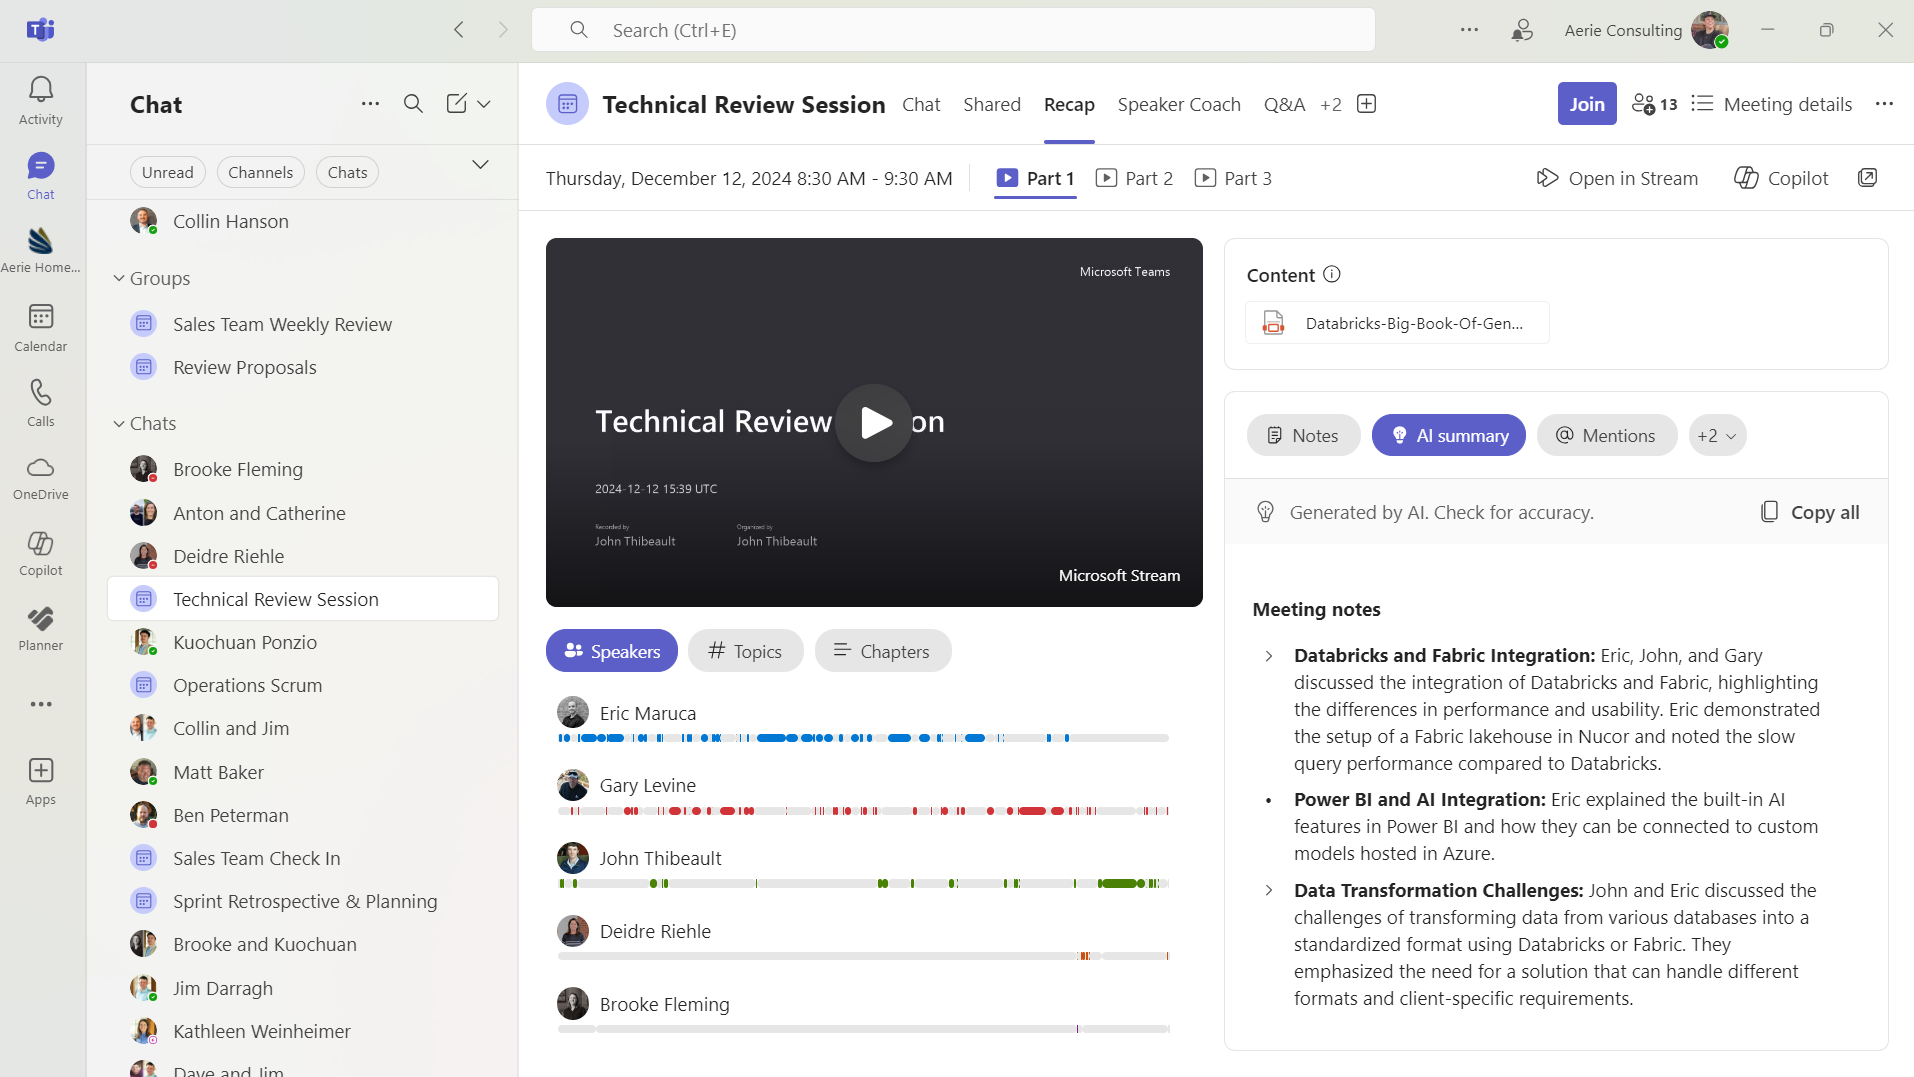Viewport: 1914px width, 1077px height.
Task: Open title bar settings and more ellipsis
Action: (x=1469, y=30)
